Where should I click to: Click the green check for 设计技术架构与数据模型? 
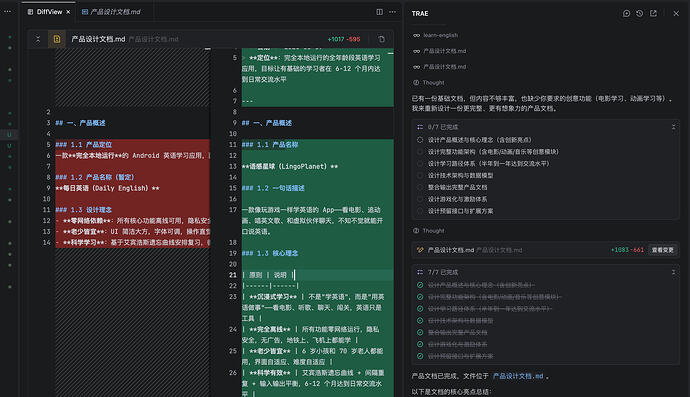[420, 320]
